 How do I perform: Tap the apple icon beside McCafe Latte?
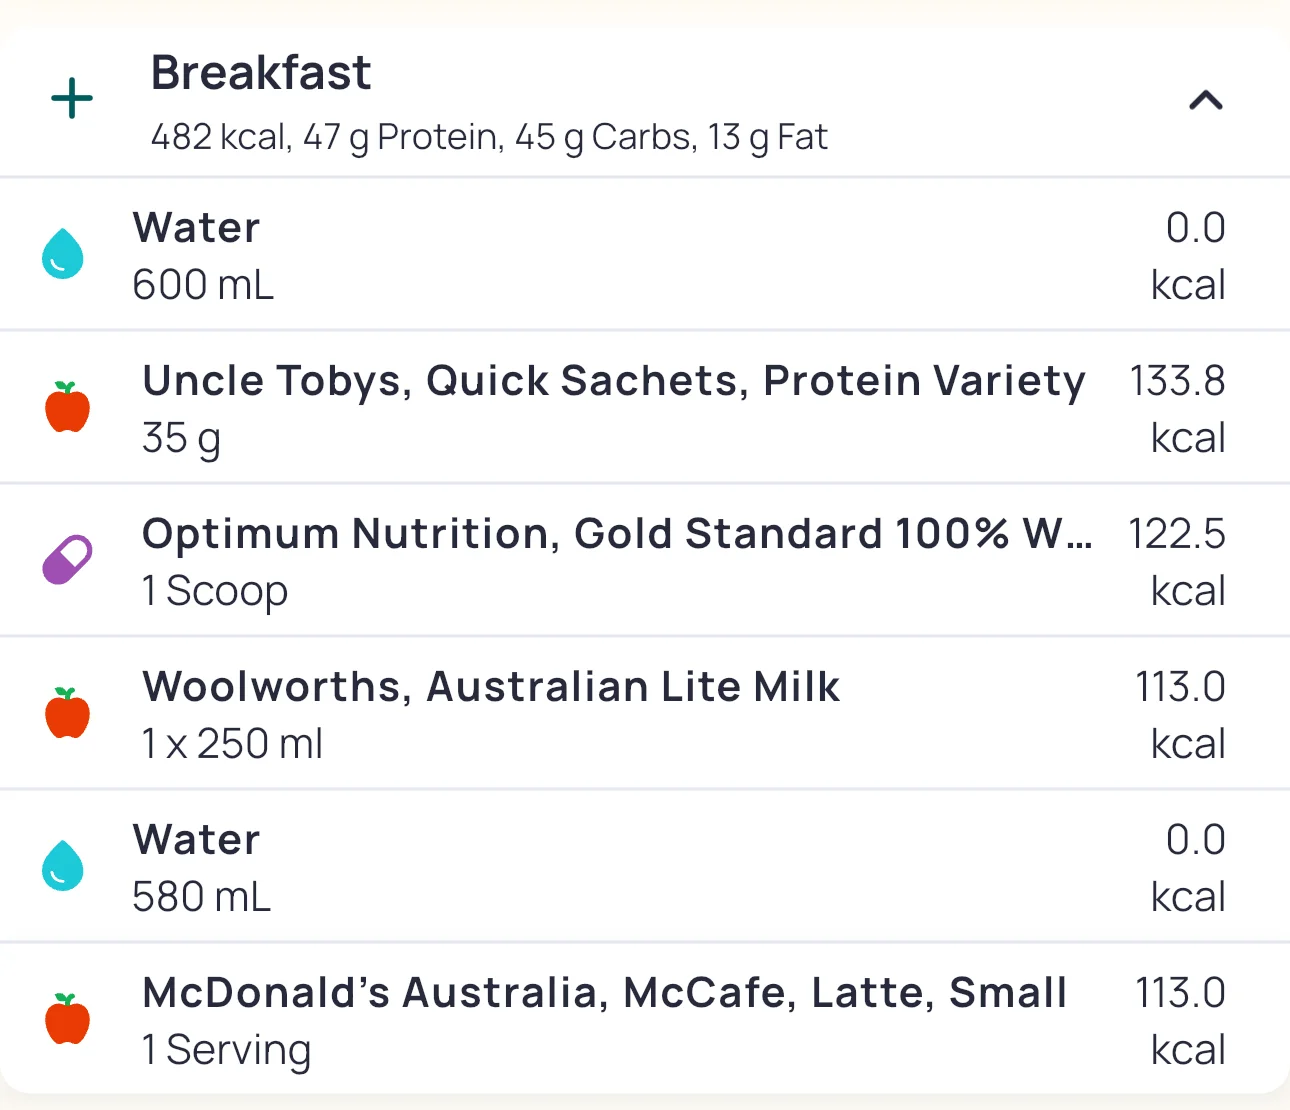click(67, 1019)
